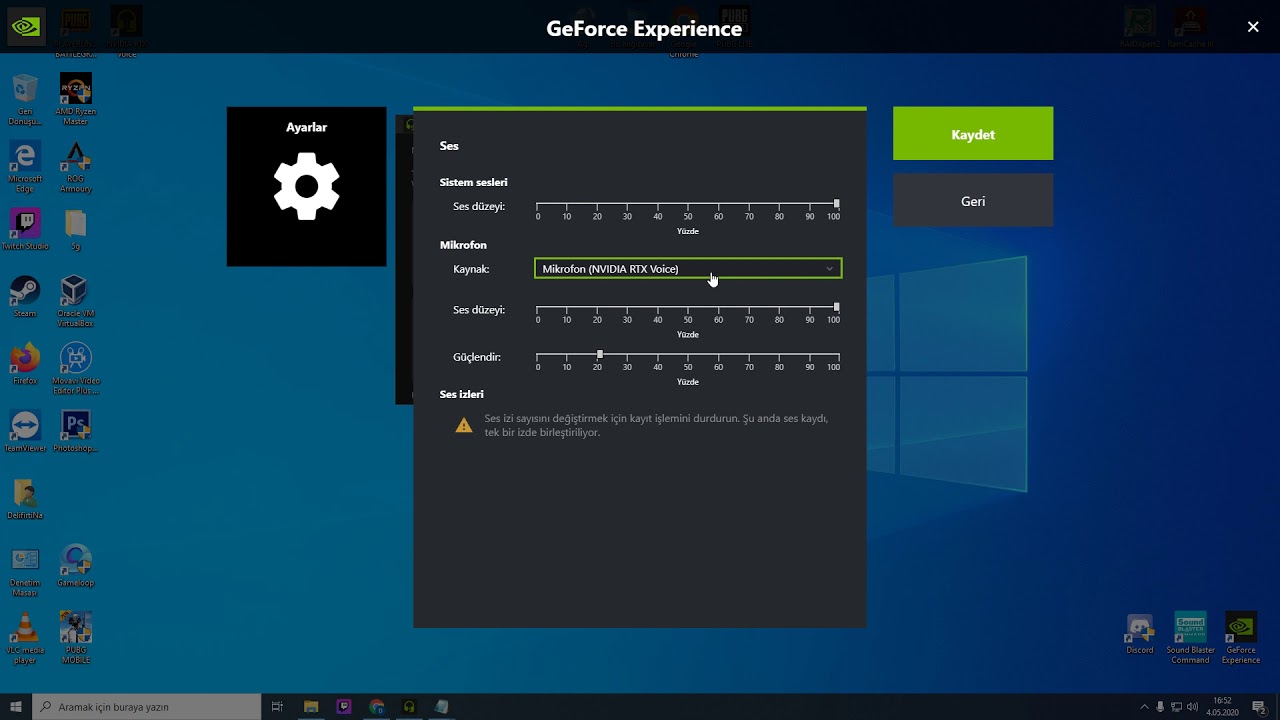Open TeamViewer desktop shortcut

tap(25, 431)
